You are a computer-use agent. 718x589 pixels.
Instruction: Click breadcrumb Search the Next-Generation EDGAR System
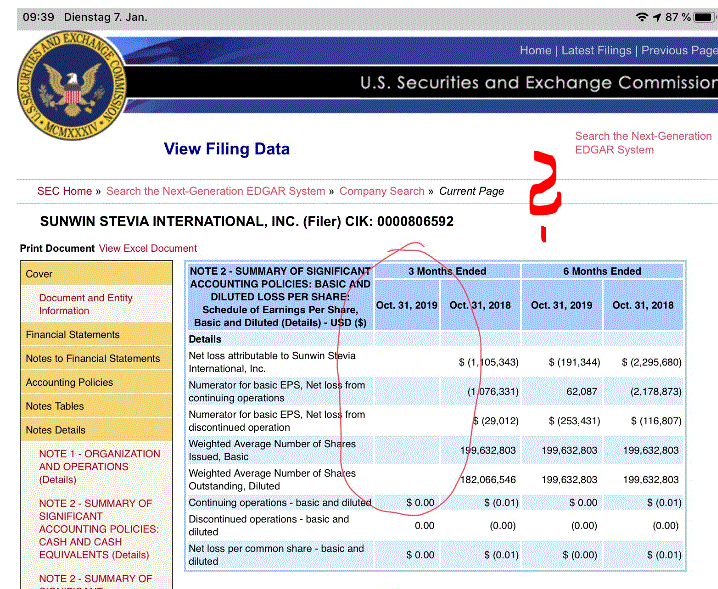pos(216,191)
